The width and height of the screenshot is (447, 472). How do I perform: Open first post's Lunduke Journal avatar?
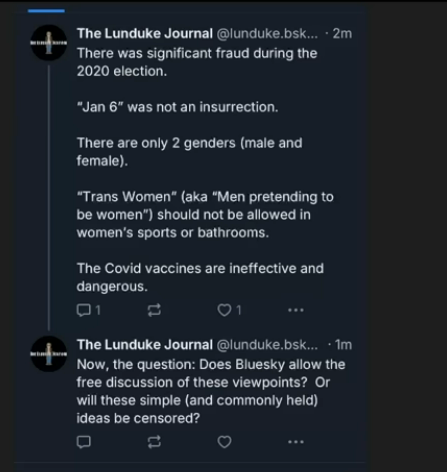(49, 43)
